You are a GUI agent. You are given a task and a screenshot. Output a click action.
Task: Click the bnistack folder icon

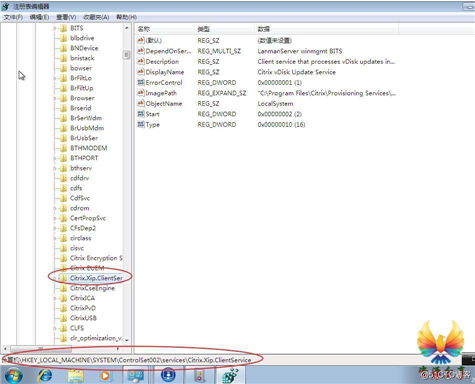pyautogui.click(x=63, y=58)
